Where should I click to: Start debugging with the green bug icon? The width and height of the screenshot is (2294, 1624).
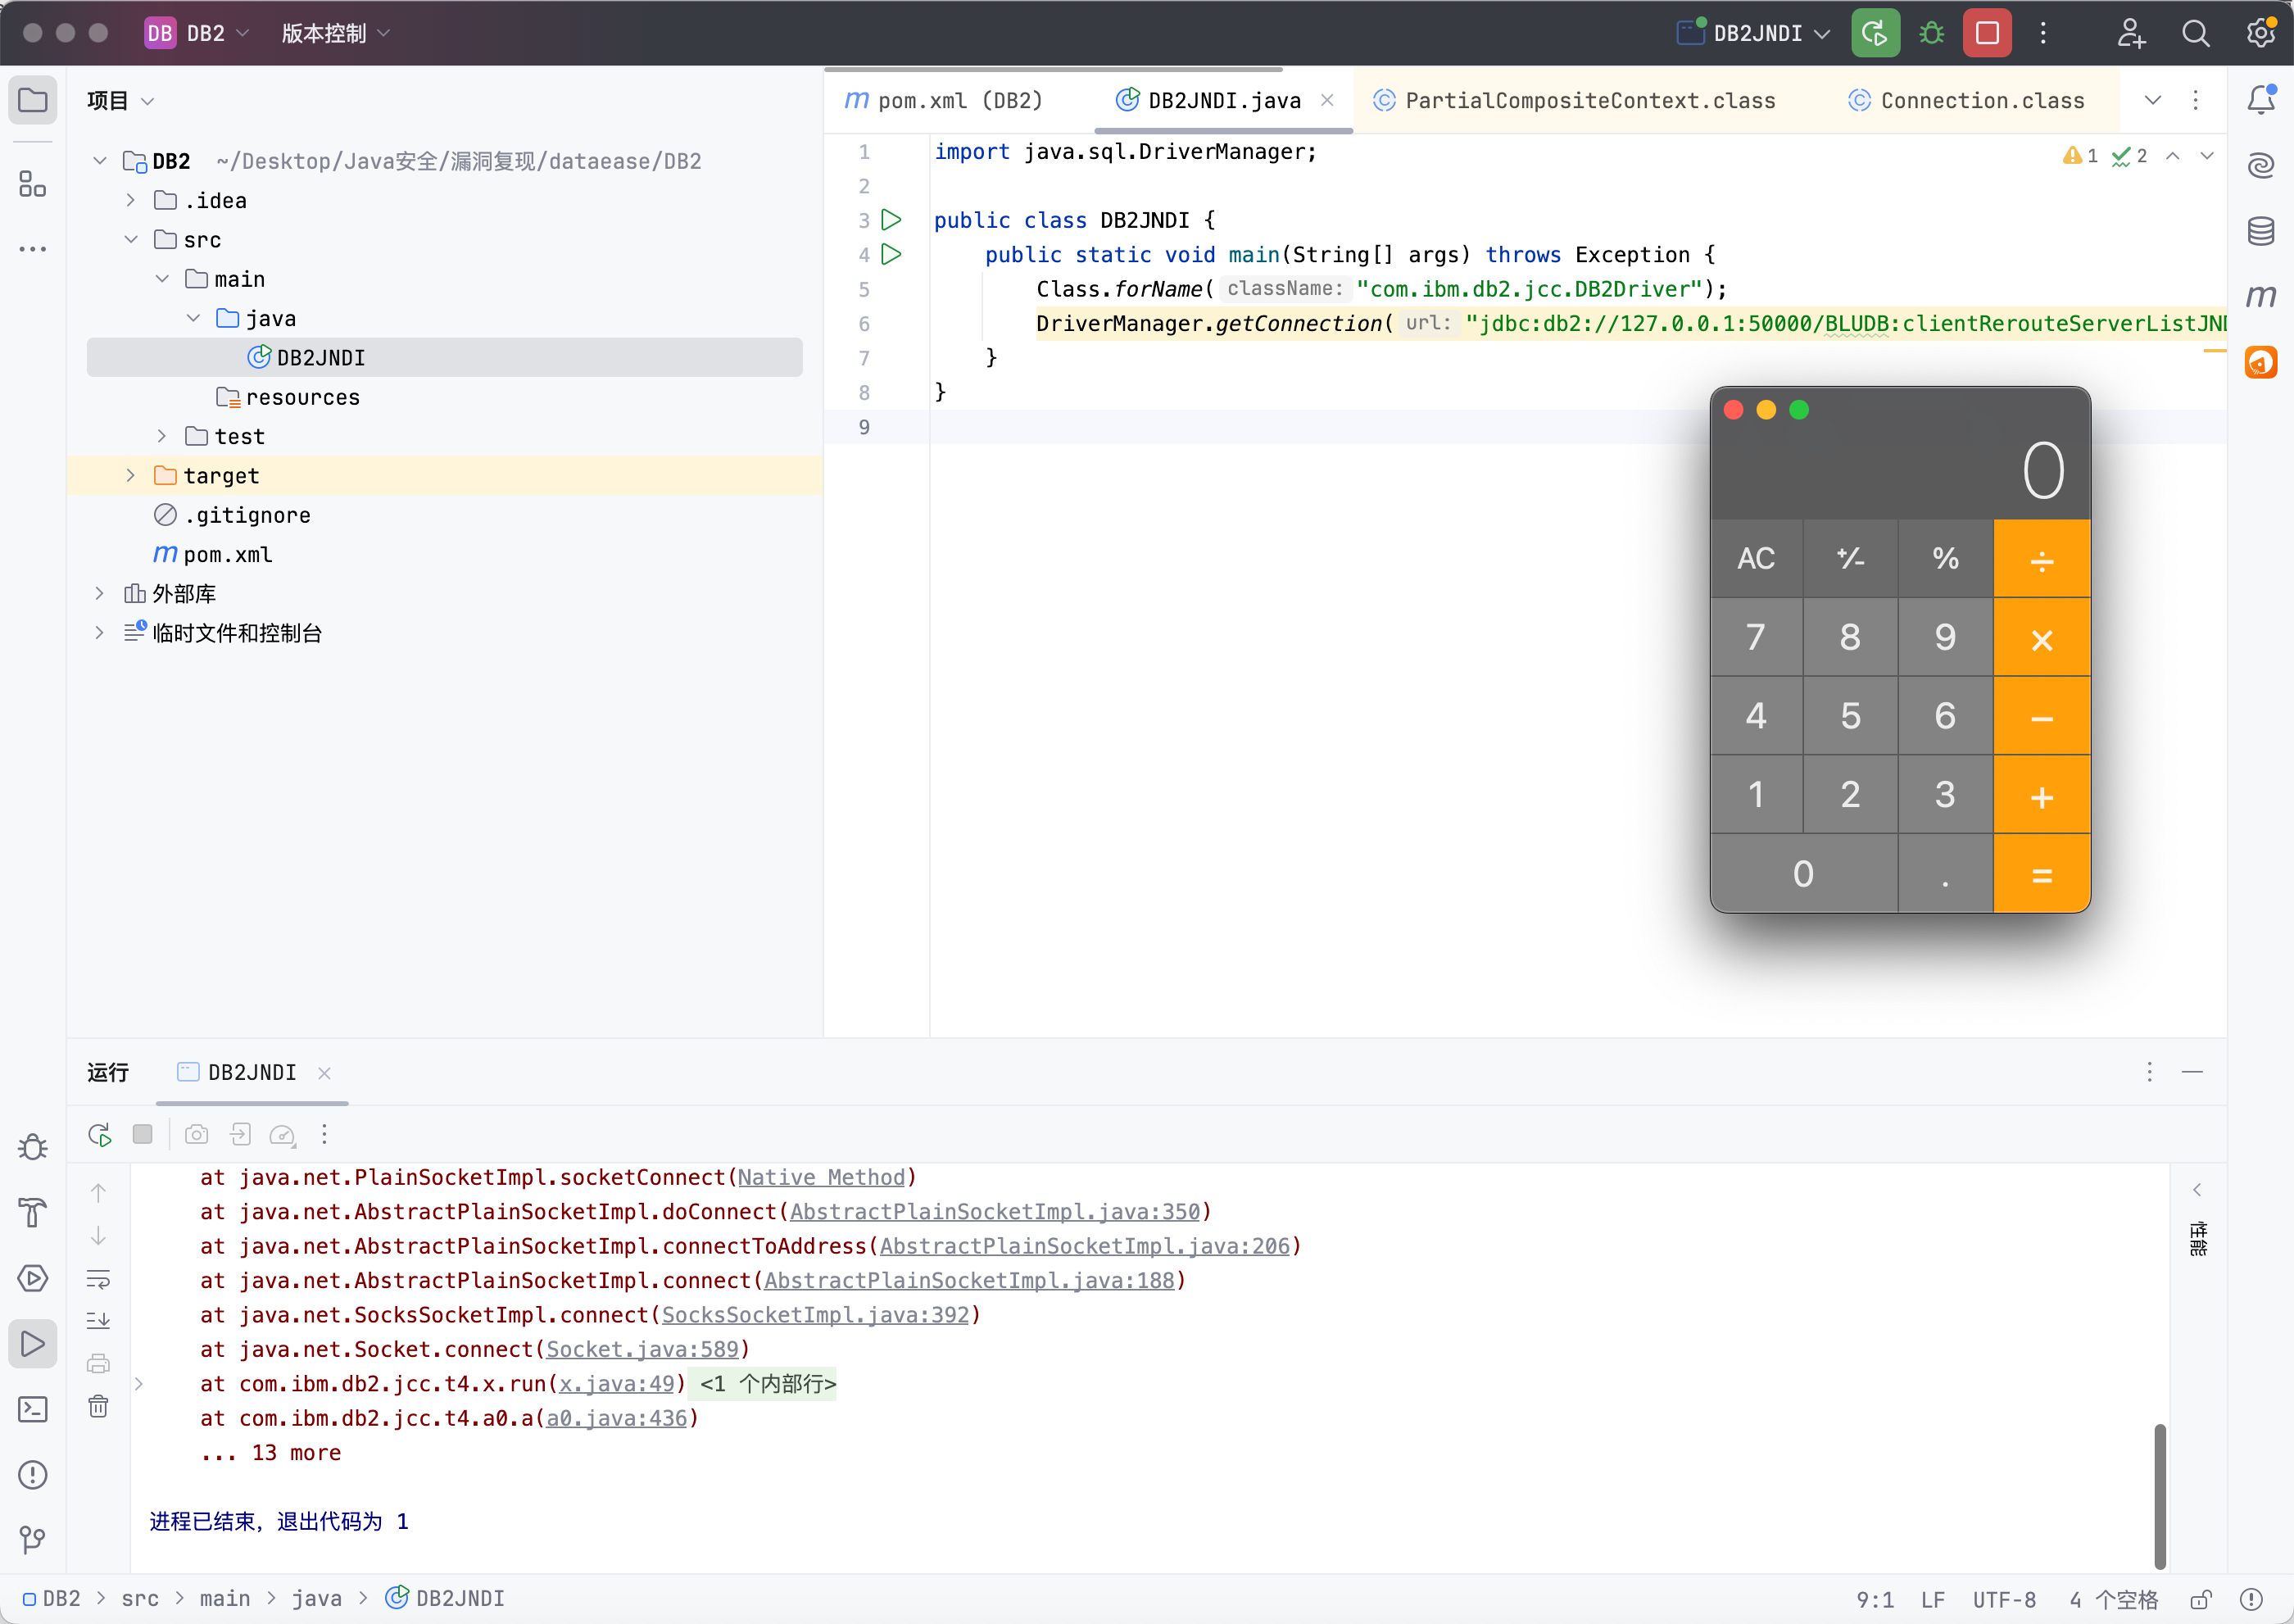coord(1932,34)
